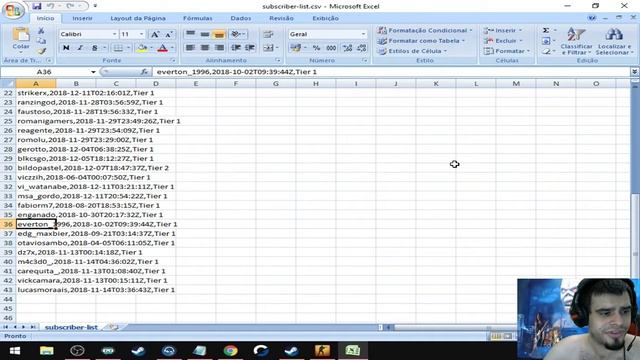This screenshot has height=360, width=640.
Task: Increase decimal places in the Número group
Action: (x=347, y=48)
